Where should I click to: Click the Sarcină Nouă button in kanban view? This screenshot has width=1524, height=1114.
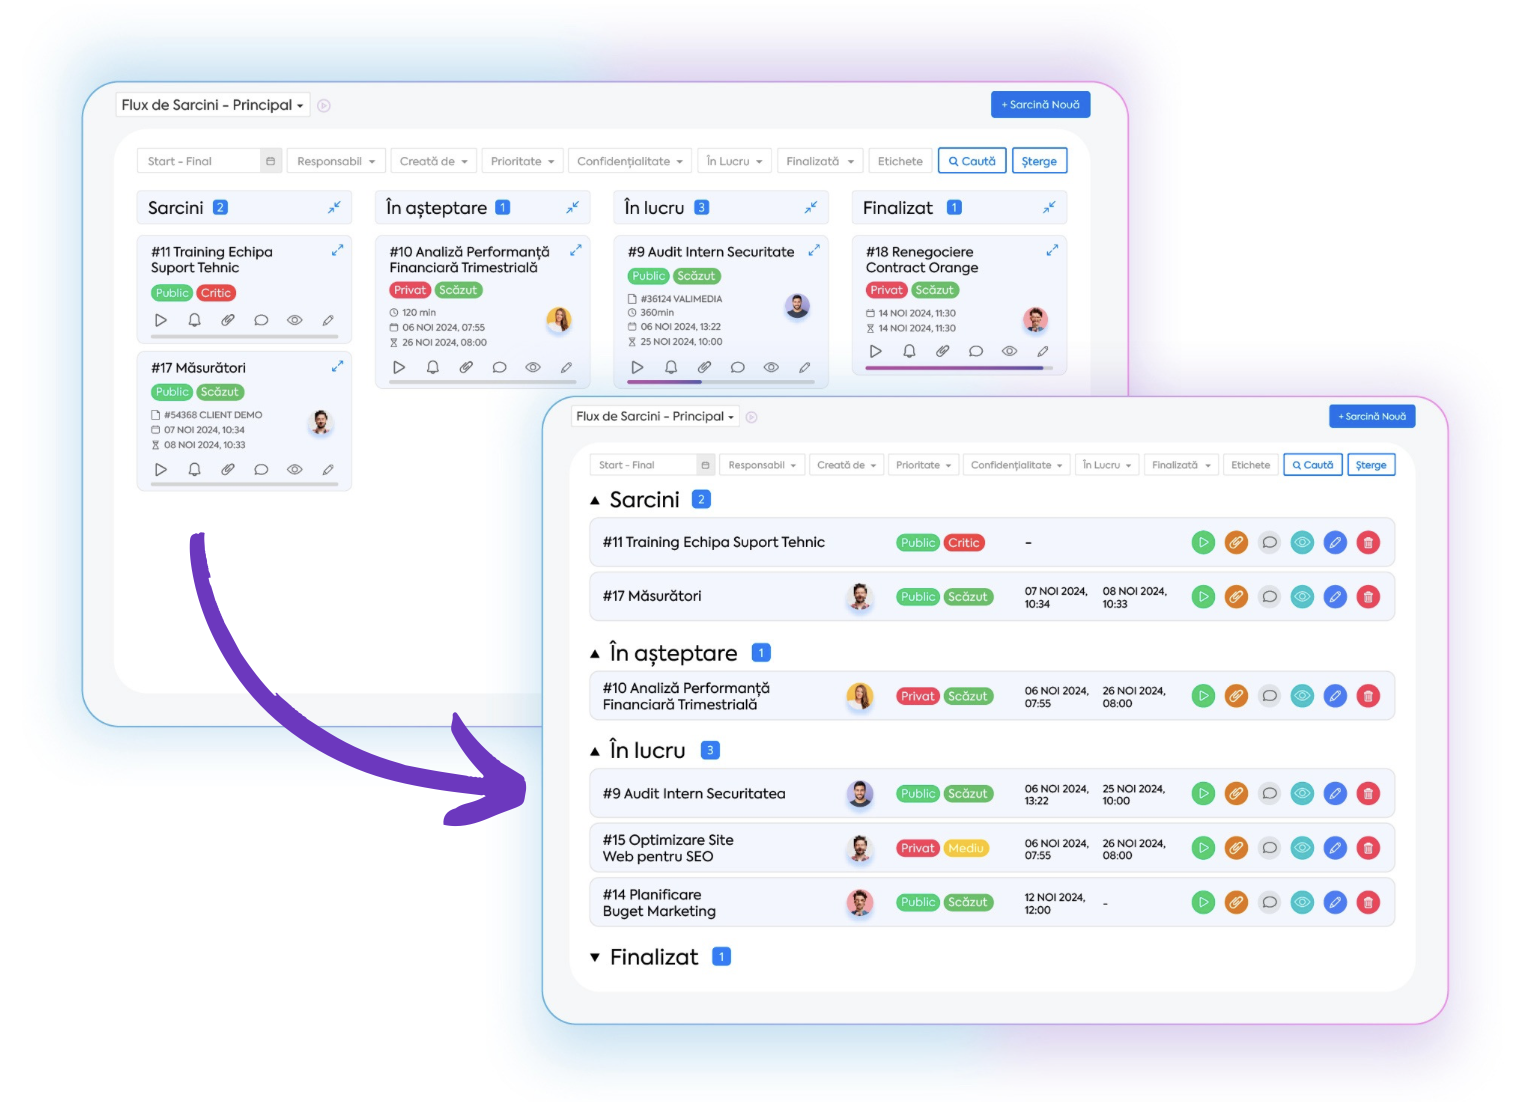[x=1040, y=104]
